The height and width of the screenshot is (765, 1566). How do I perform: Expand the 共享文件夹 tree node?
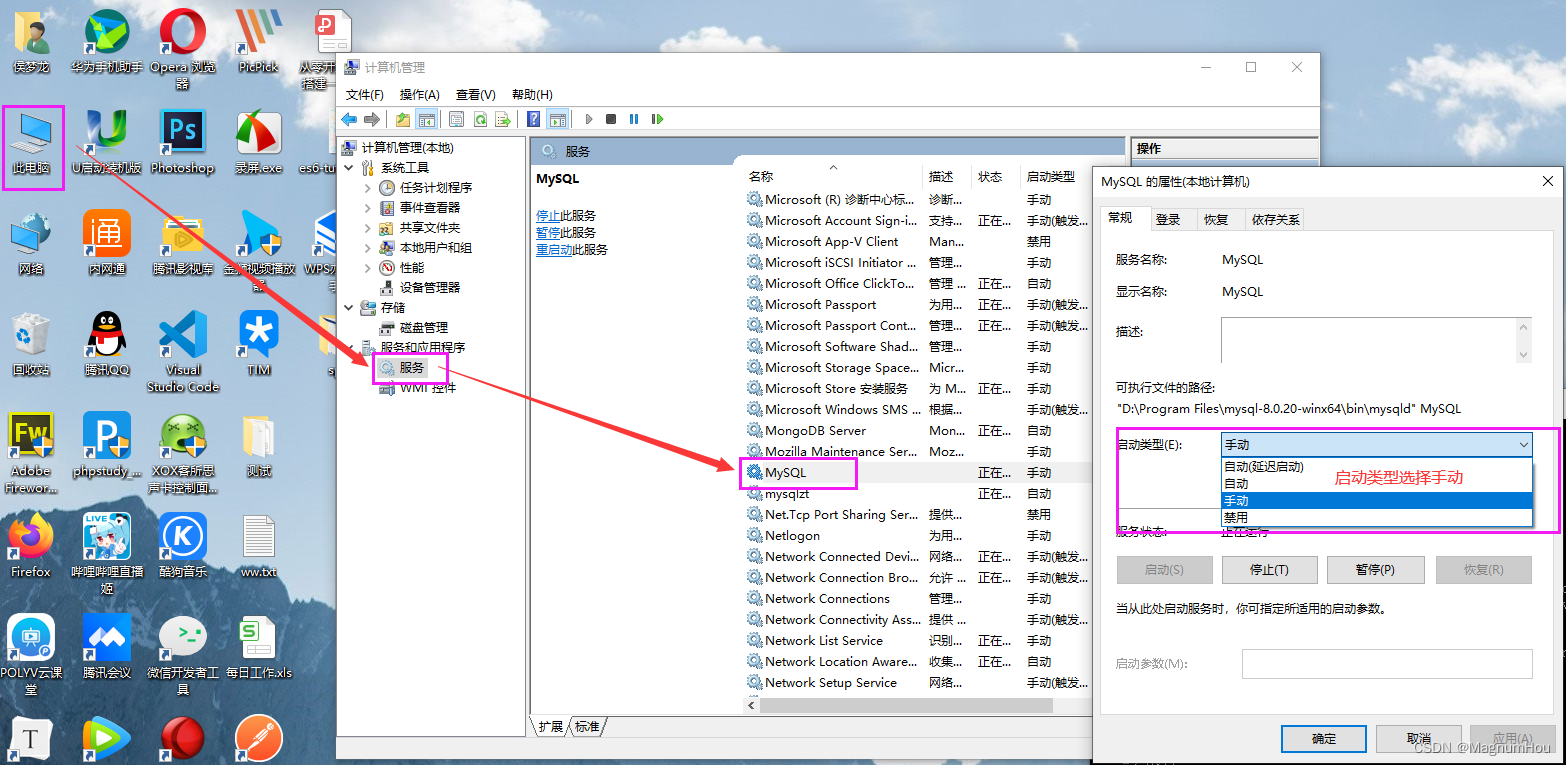(x=368, y=228)
